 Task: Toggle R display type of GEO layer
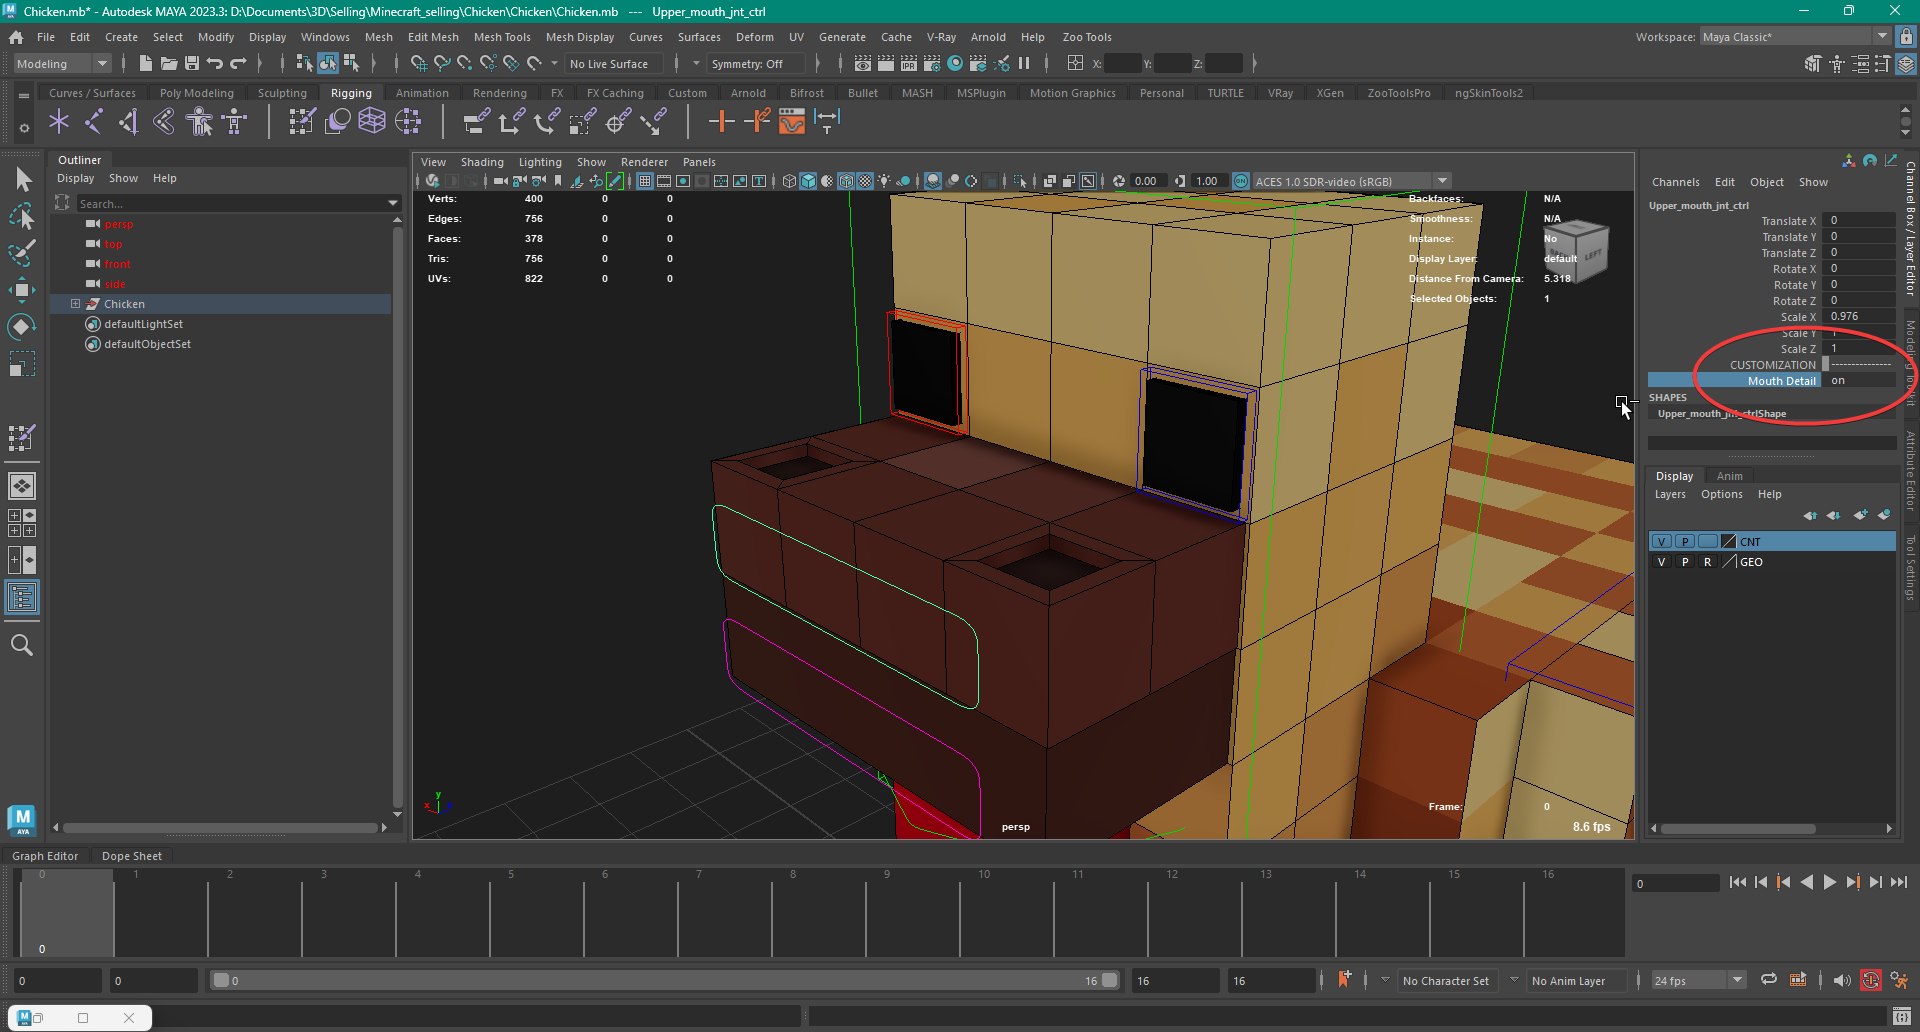[1707, 562]
